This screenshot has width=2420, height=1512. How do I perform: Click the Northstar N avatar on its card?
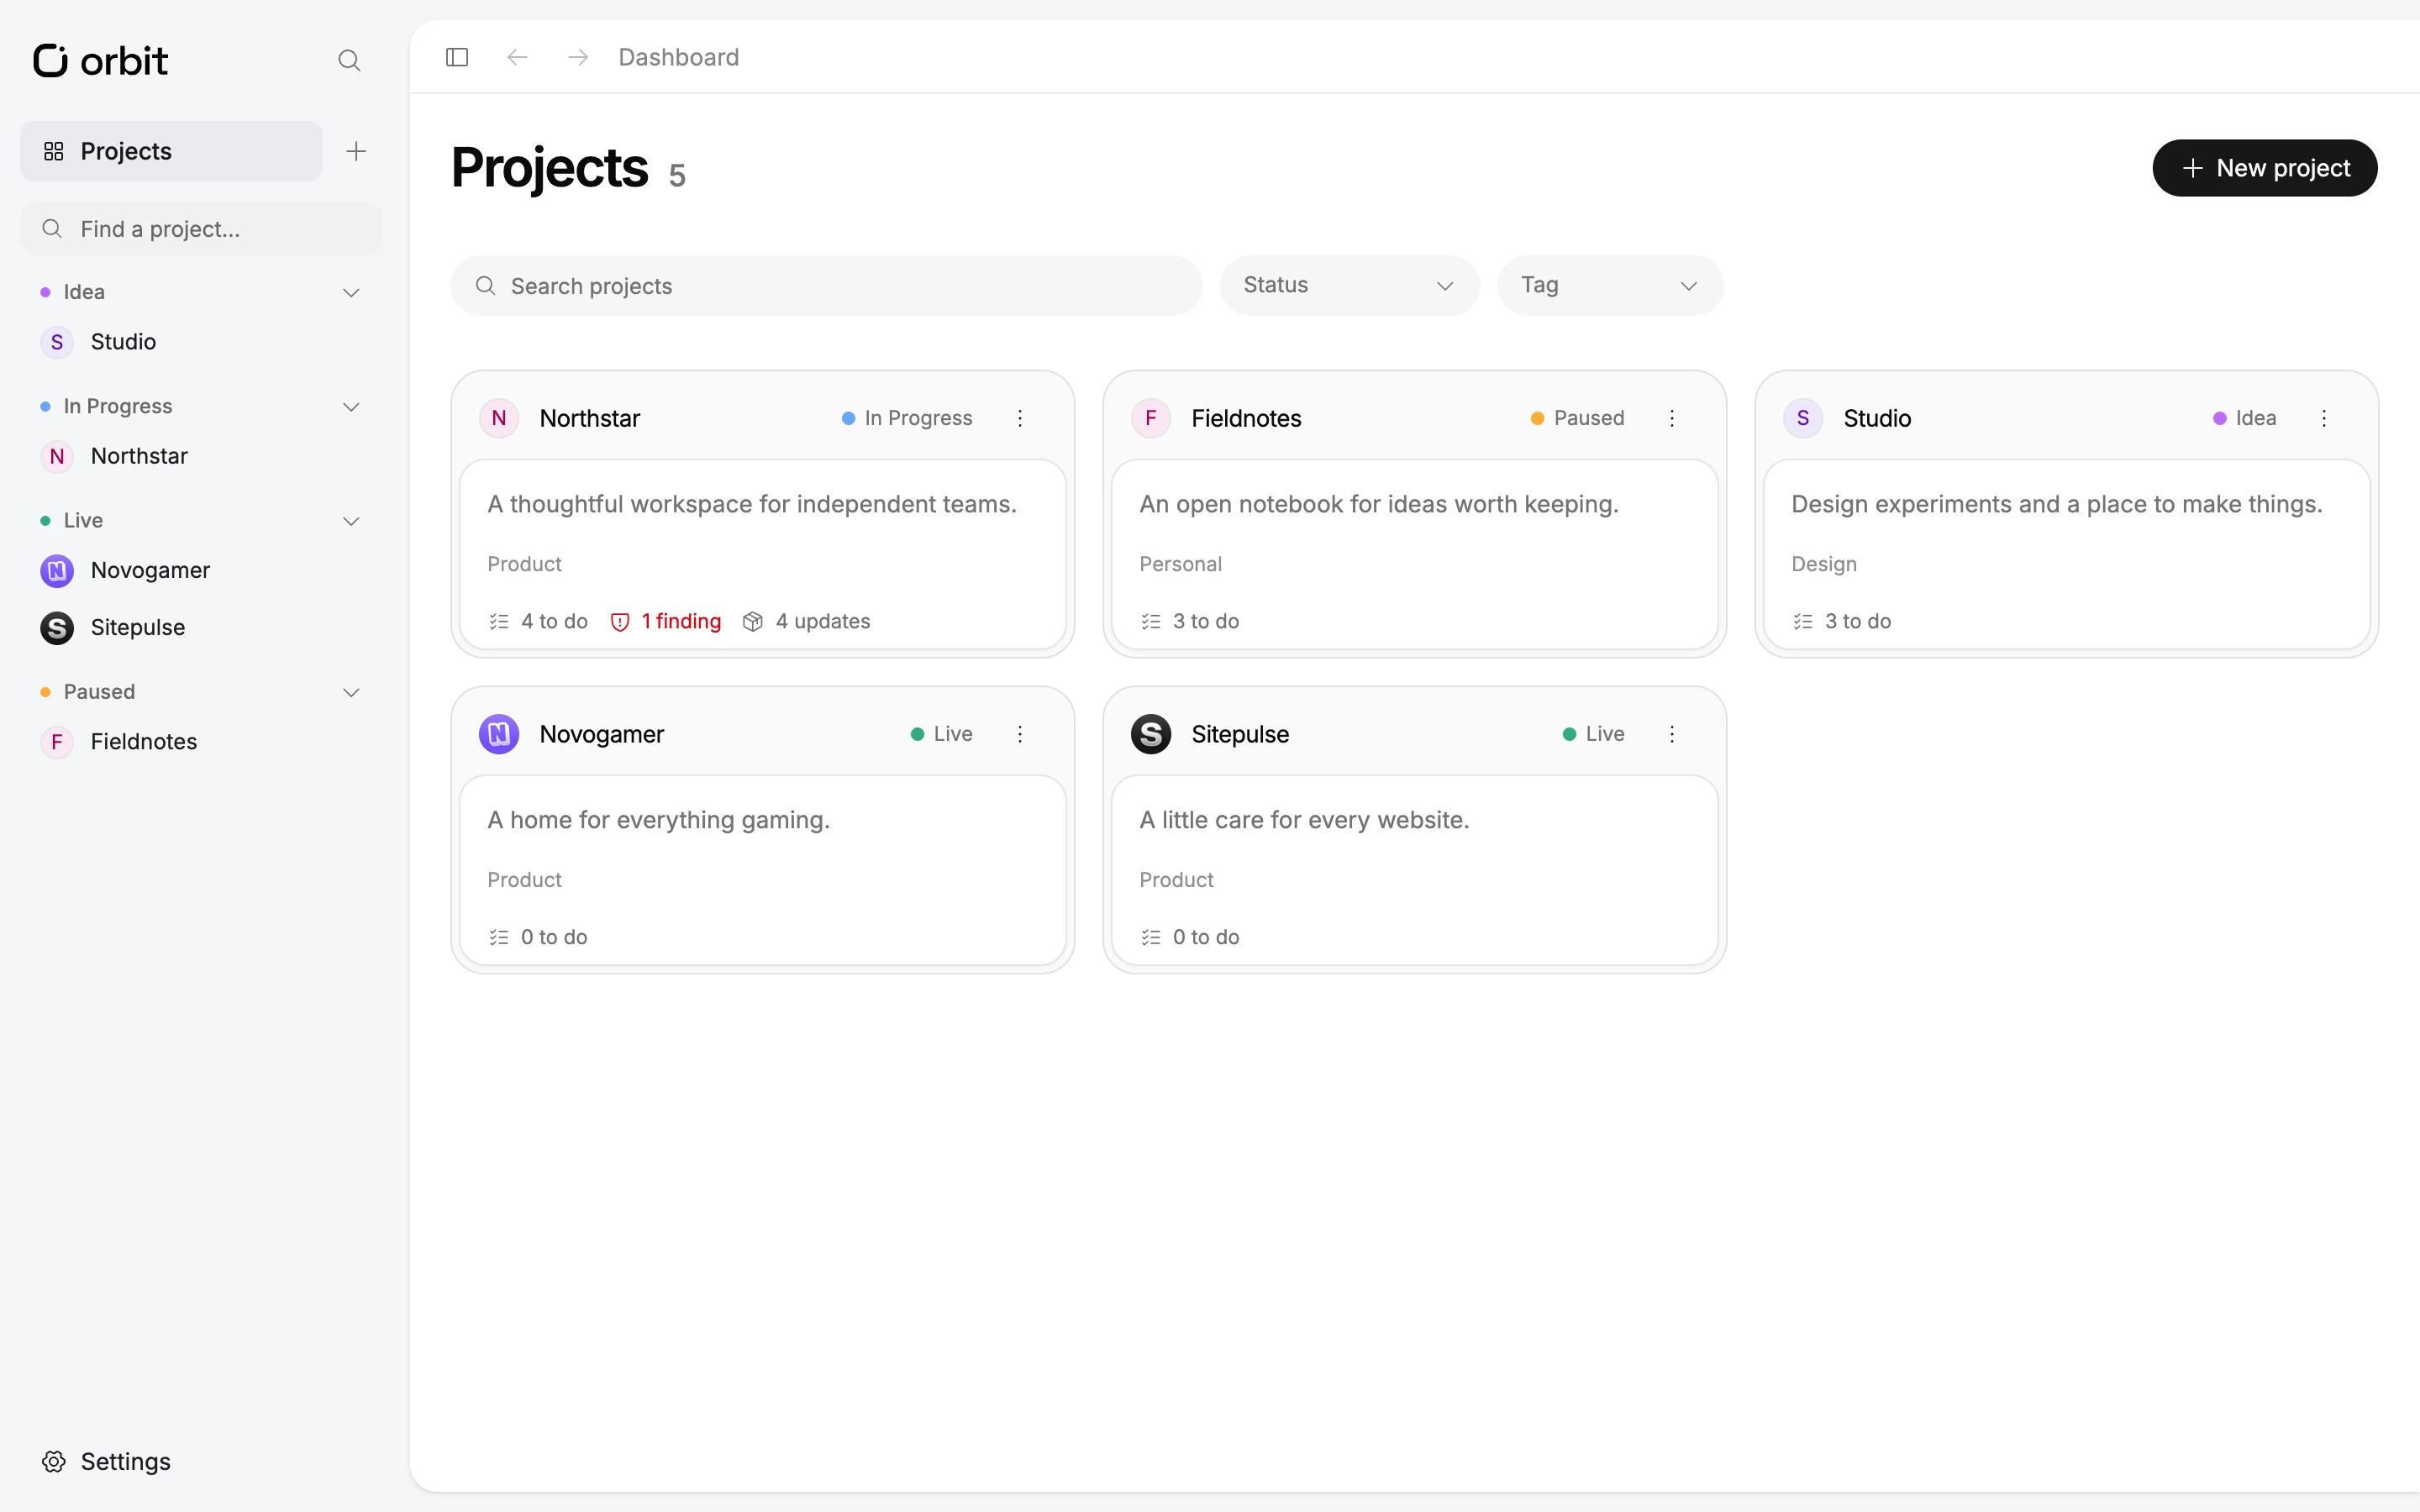pyautogui.click(x=499, y=418)
